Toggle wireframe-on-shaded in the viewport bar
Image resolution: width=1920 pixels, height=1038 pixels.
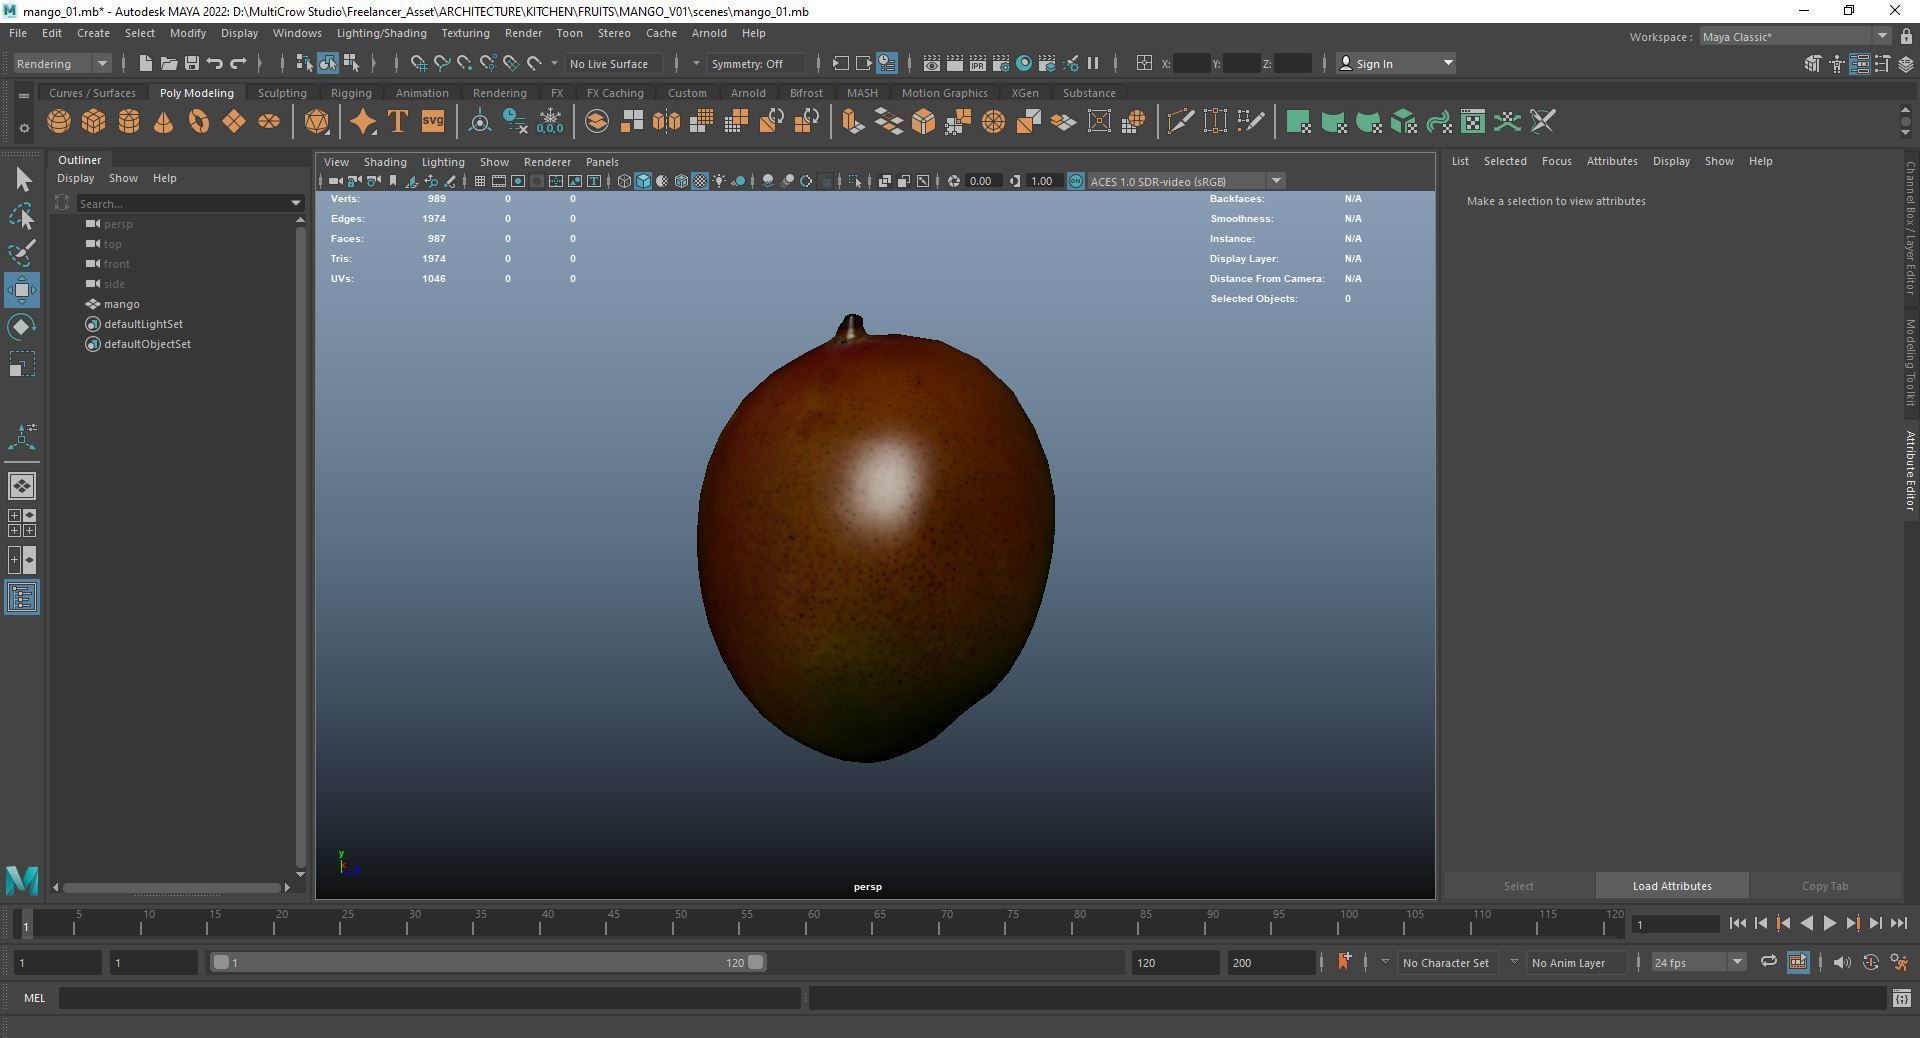pos(681,181)
